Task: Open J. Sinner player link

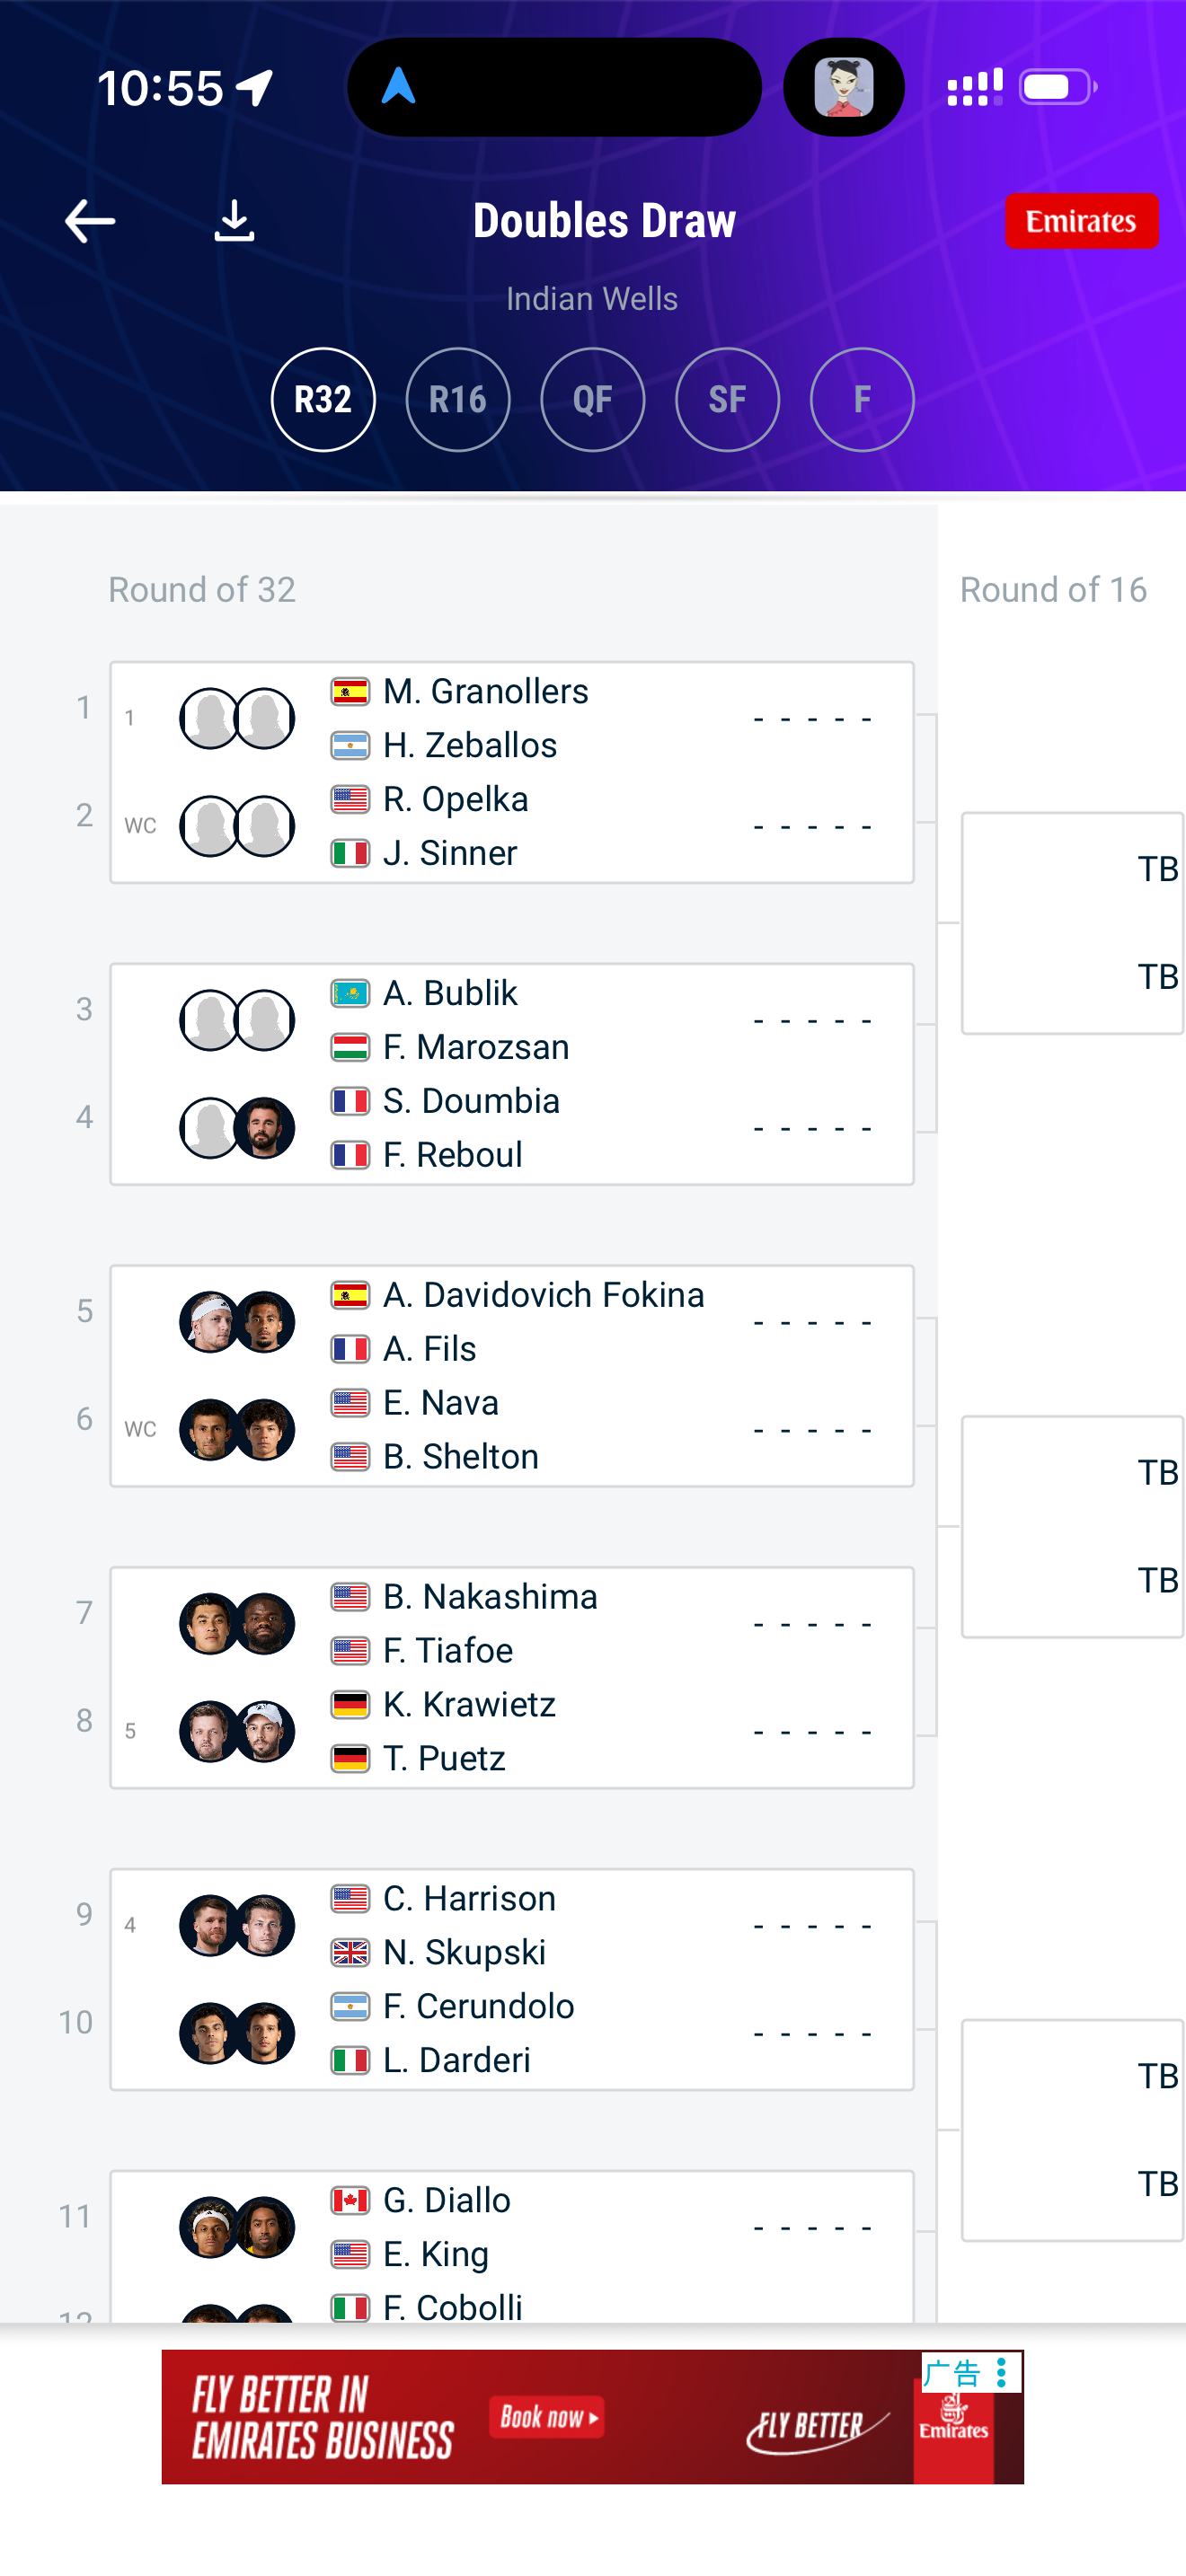Action: 450,853
